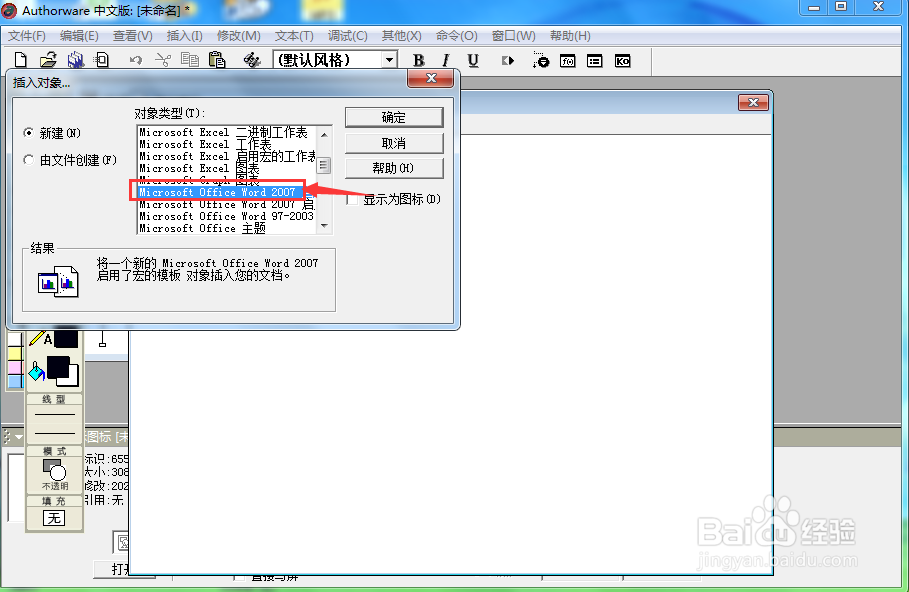Close the presentation window behind dialog
909x592 pixels.
753,103
